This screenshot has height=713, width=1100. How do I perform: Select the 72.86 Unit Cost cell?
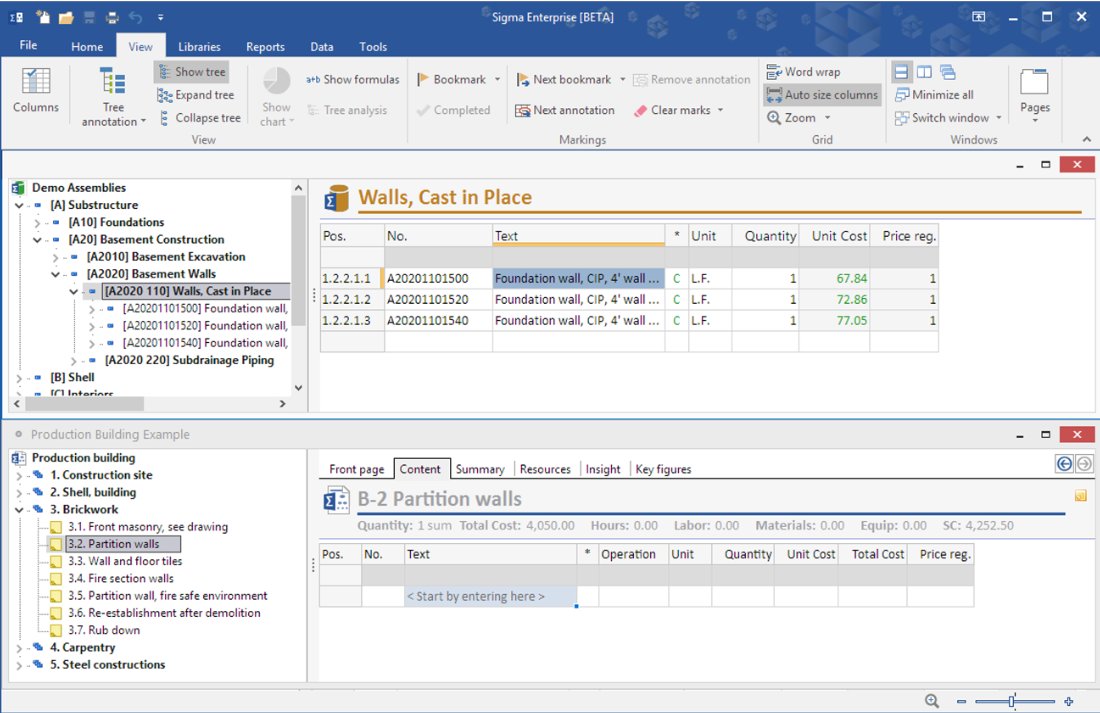click(834, 300)
